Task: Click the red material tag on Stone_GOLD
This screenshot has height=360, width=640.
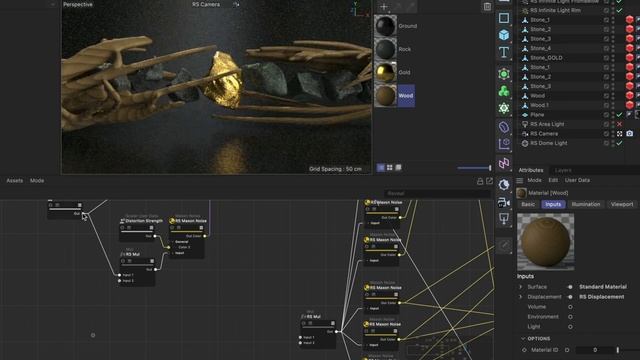Action: point(629,58)
